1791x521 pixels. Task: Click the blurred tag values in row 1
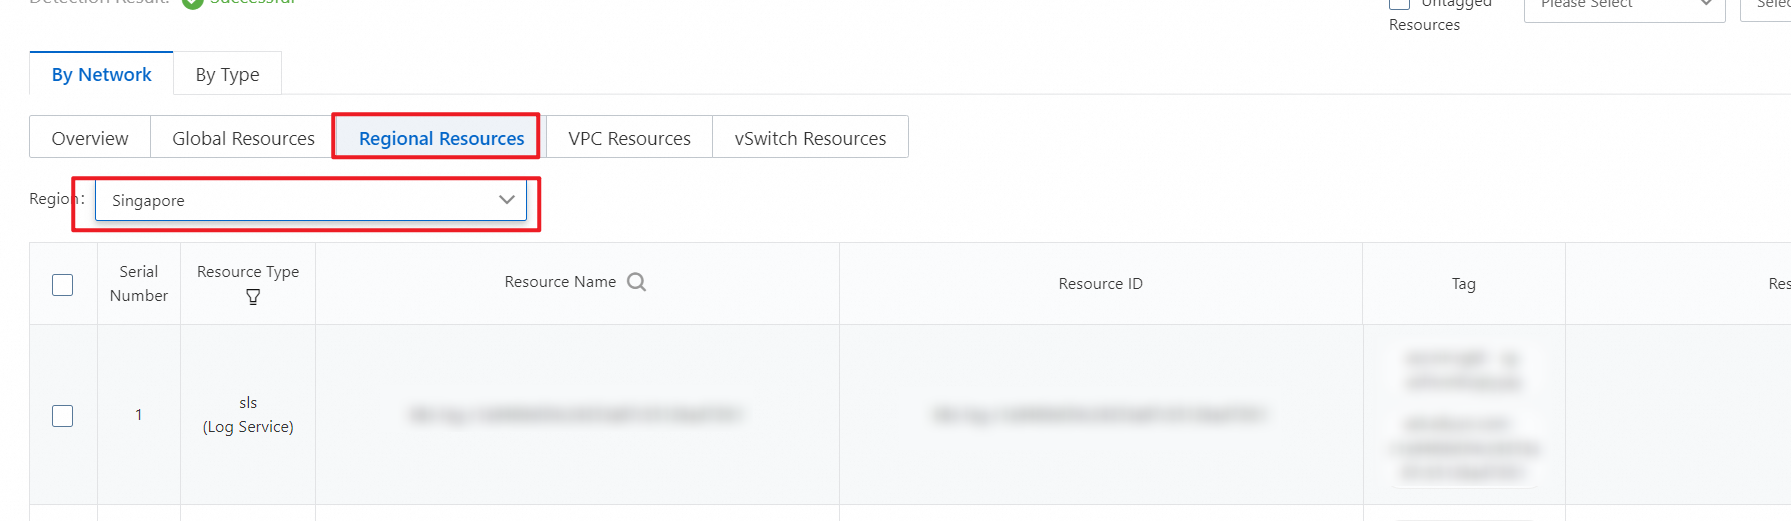point(1464,415)
